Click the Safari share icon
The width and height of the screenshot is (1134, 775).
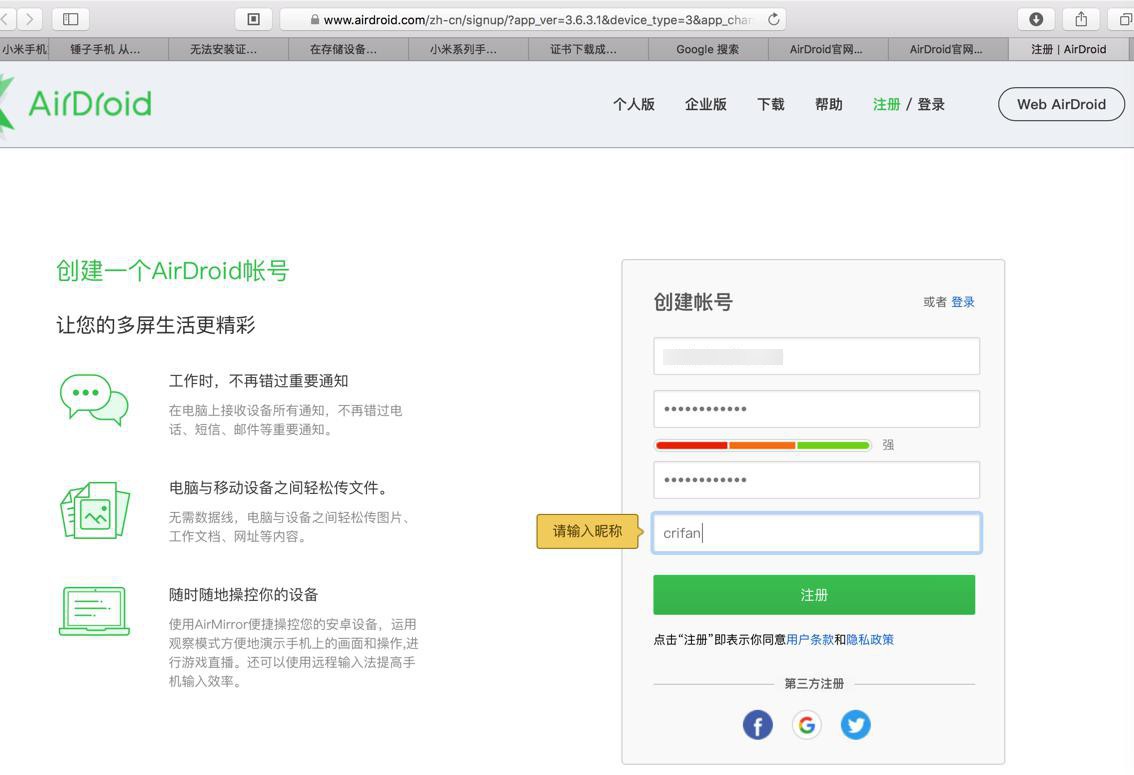point(1081,19)
